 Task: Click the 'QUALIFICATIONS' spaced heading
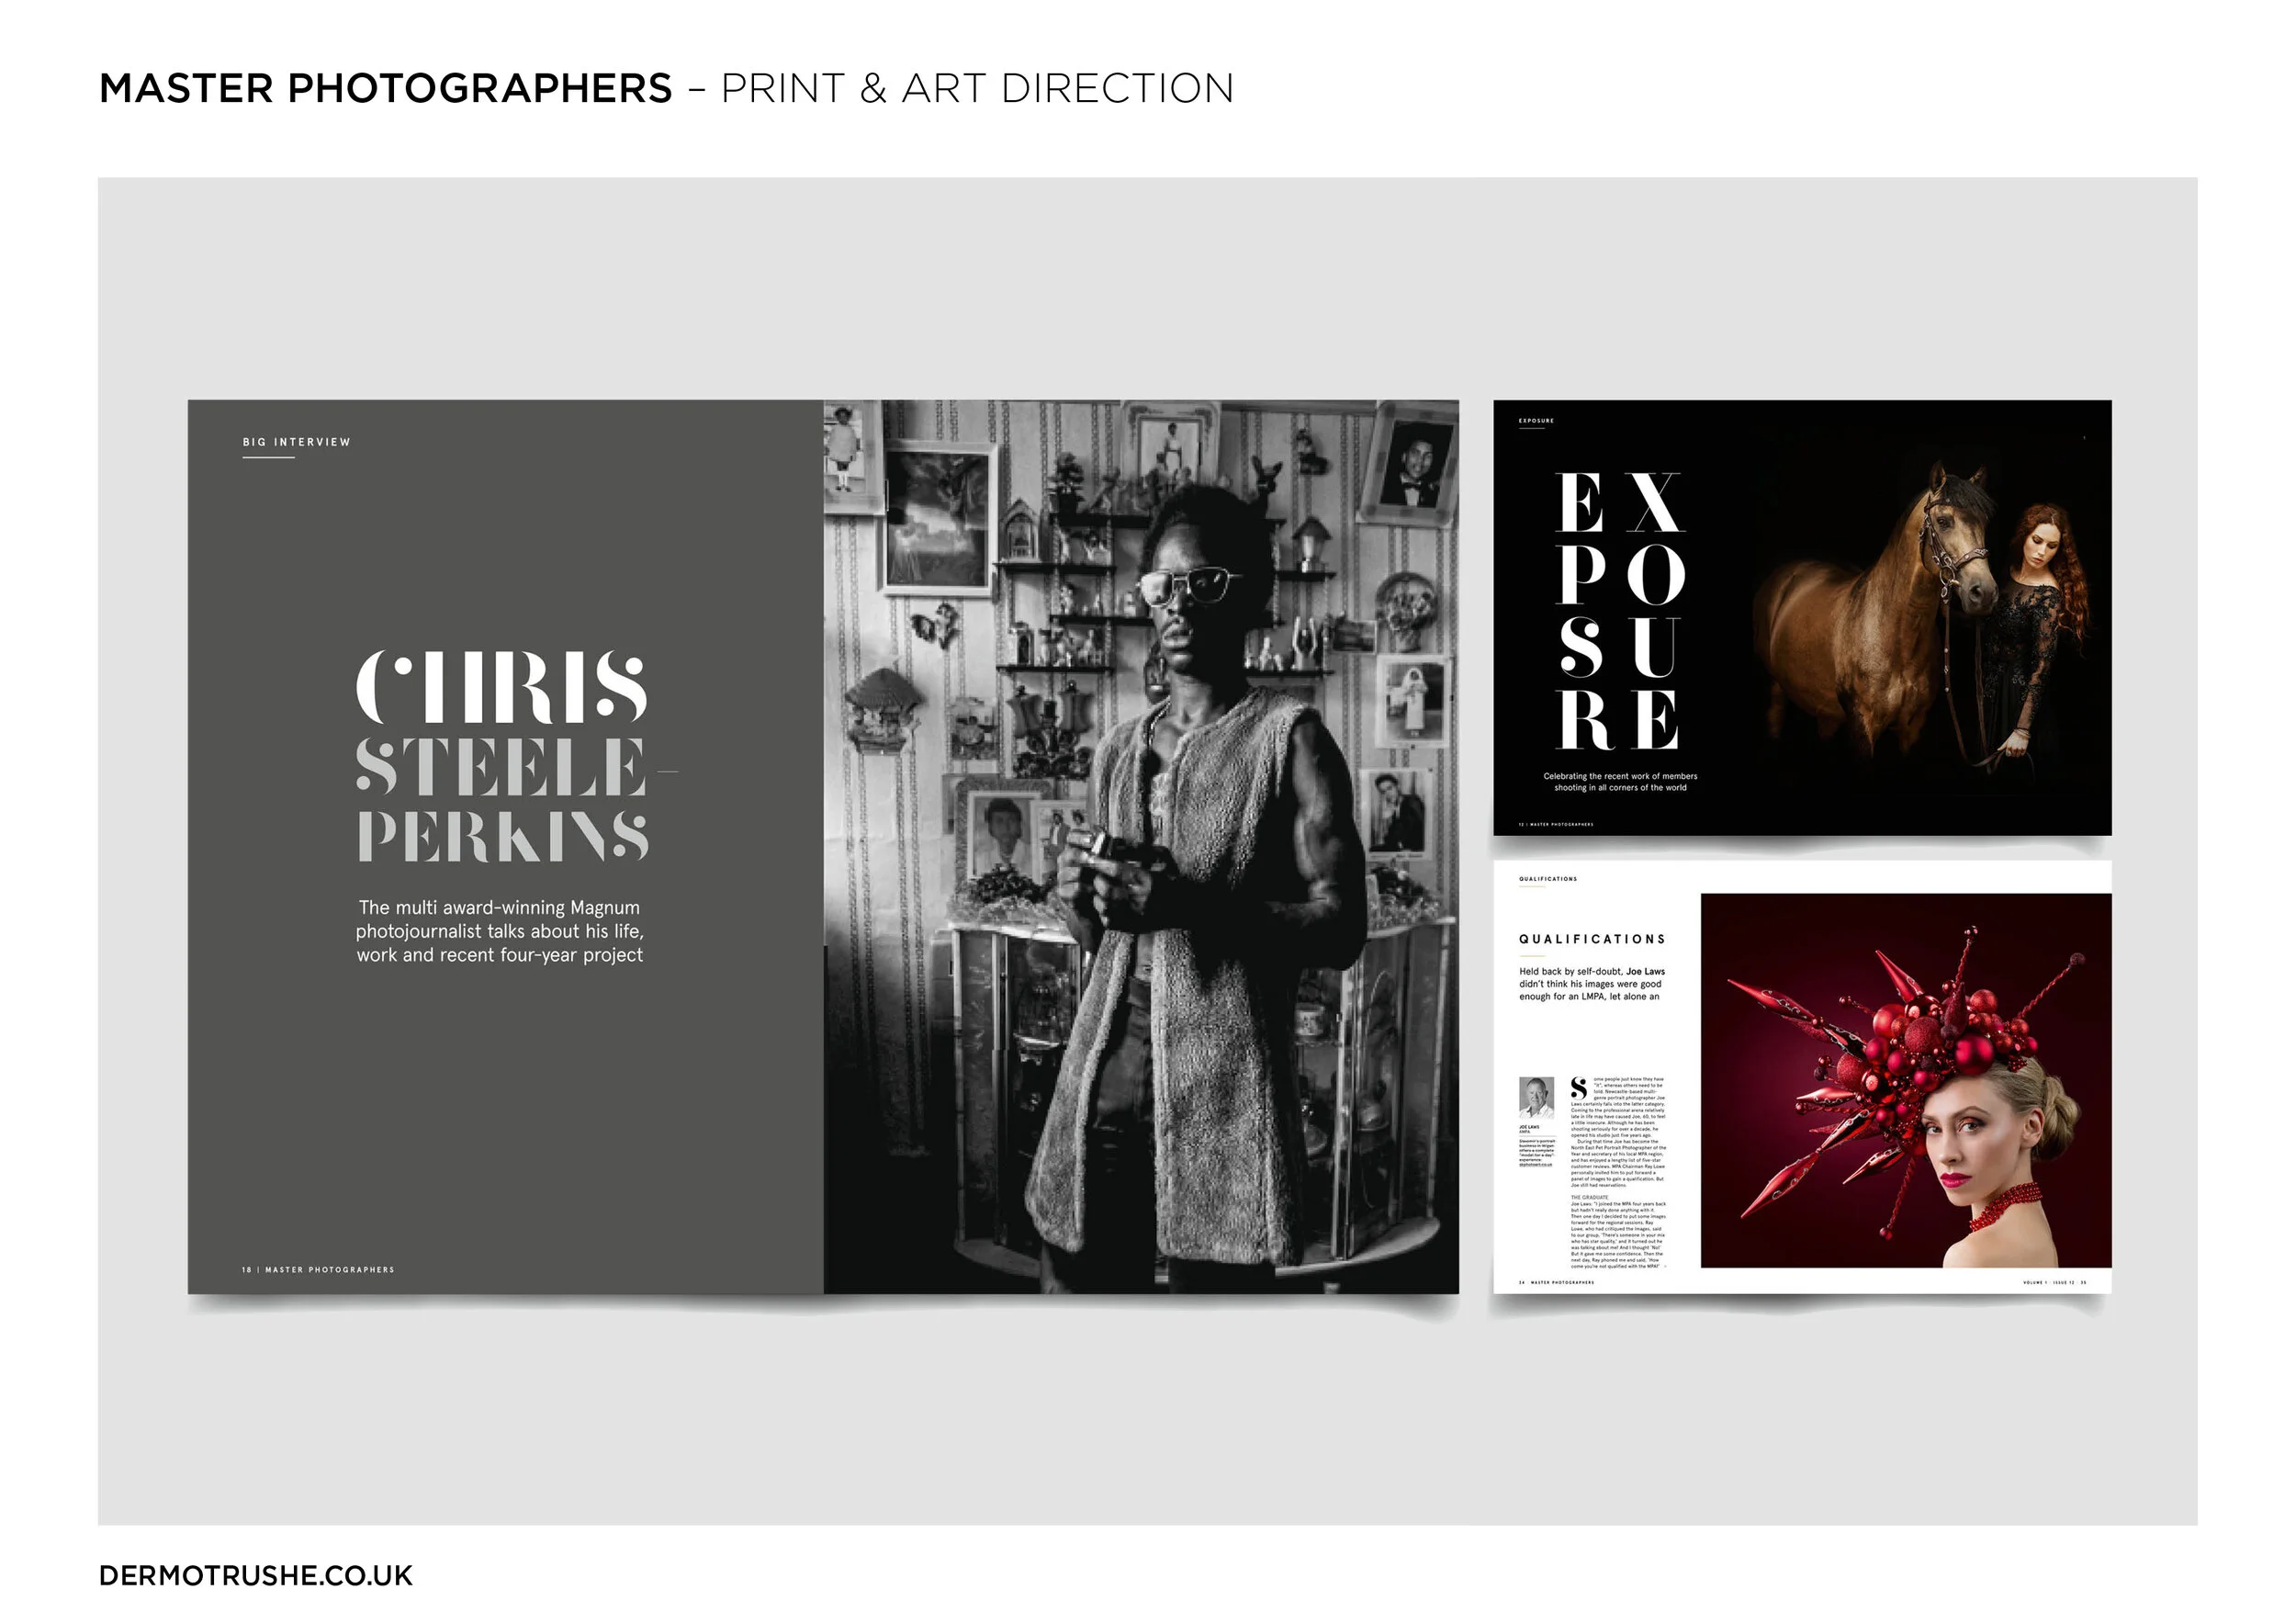[1592, 939]
